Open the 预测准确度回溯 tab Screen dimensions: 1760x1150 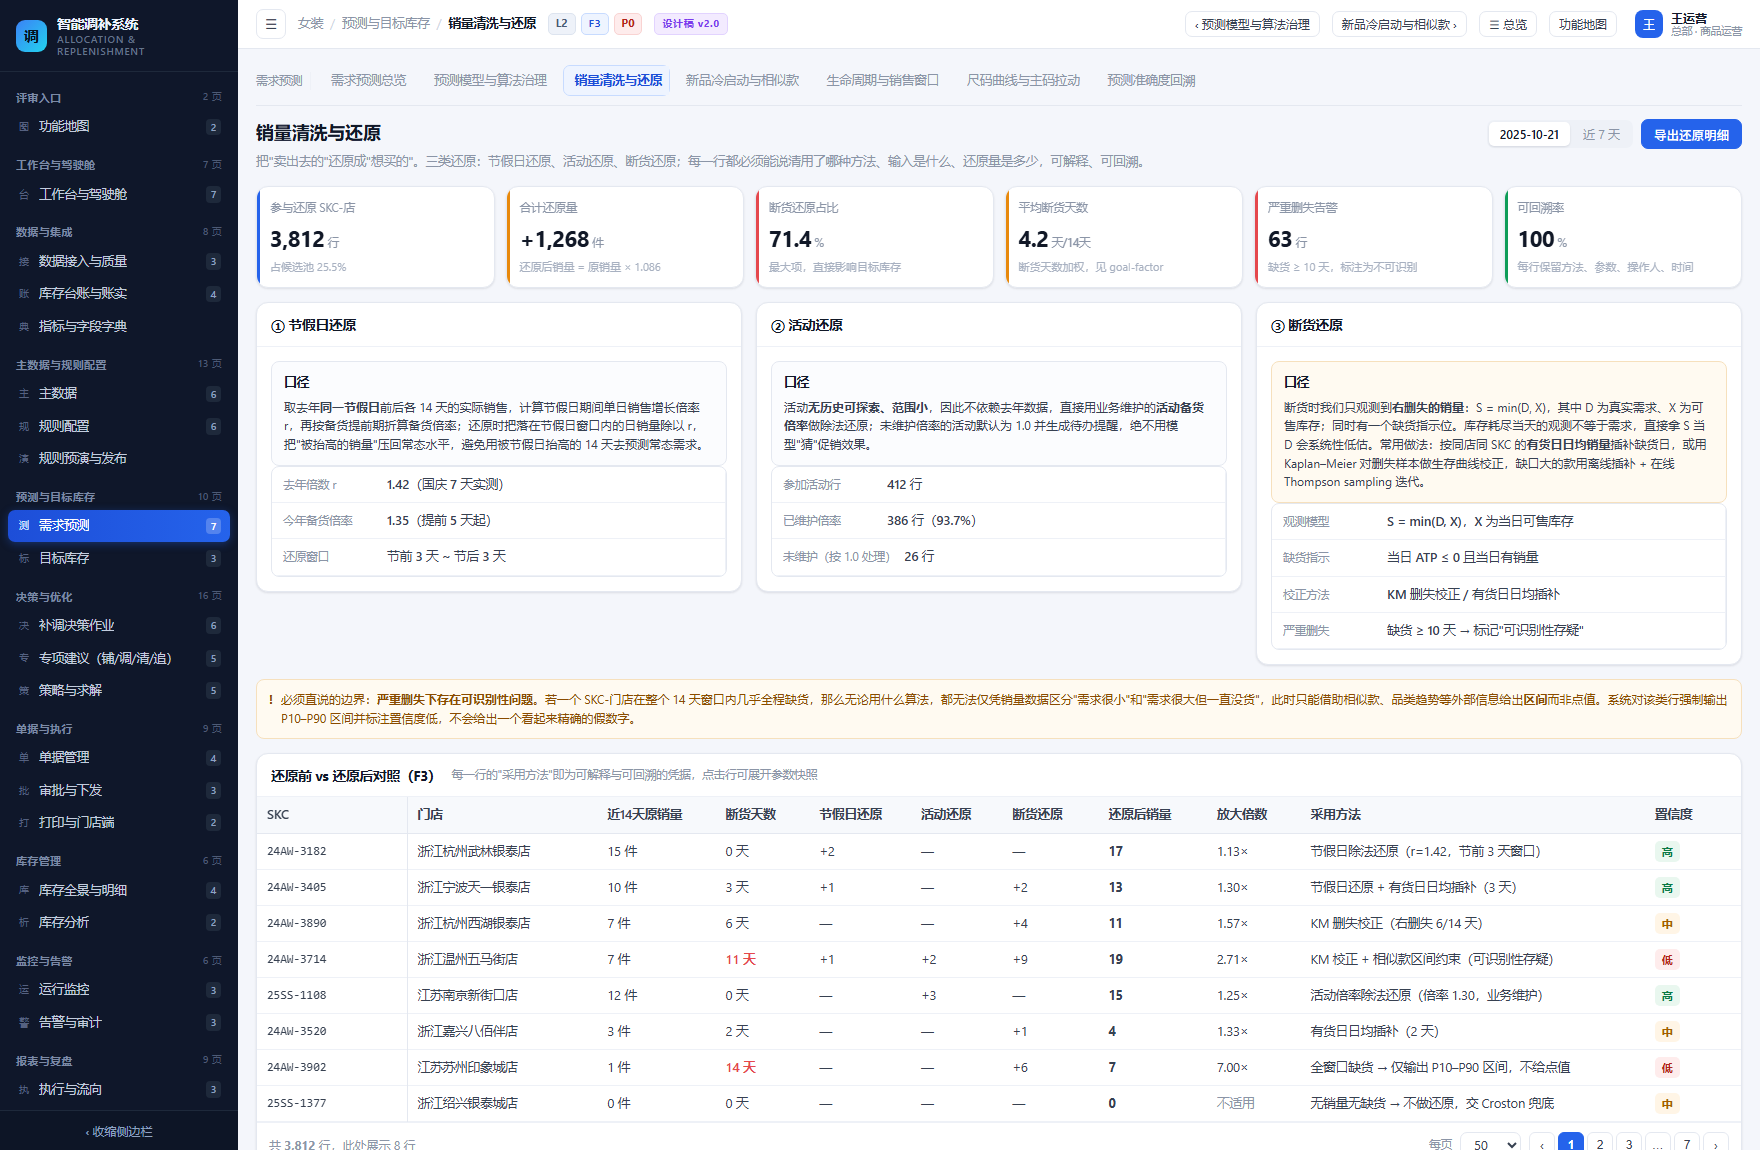coord(1151,81)
